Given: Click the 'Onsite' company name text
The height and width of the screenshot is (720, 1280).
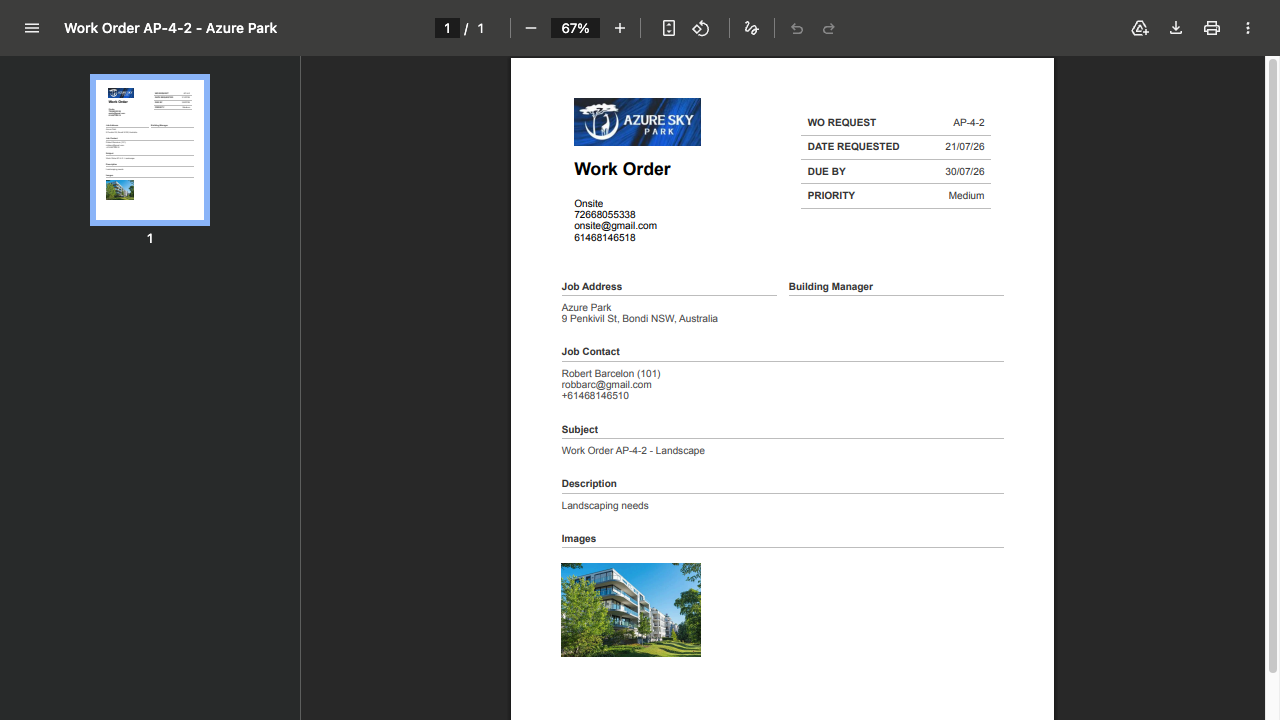Looking at the screenshot, I should point(589,204).
